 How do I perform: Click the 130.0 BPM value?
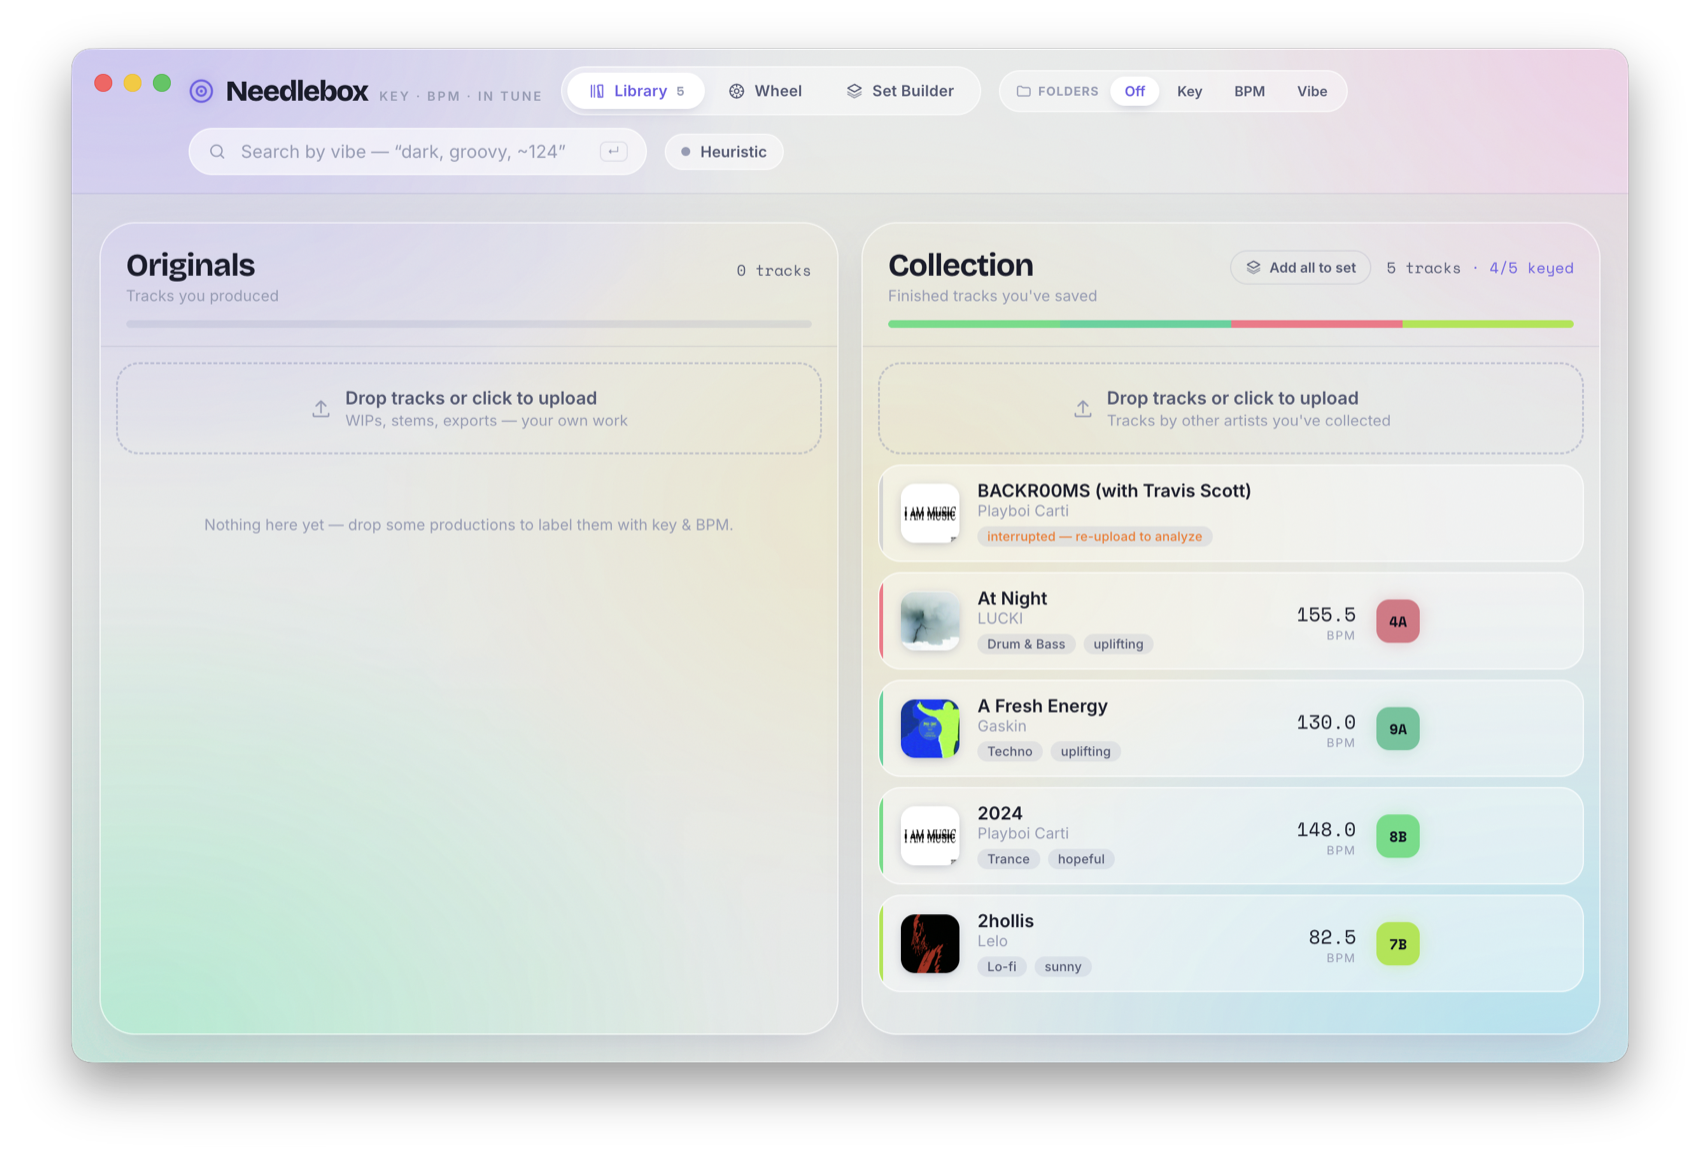pos(1326,722)
